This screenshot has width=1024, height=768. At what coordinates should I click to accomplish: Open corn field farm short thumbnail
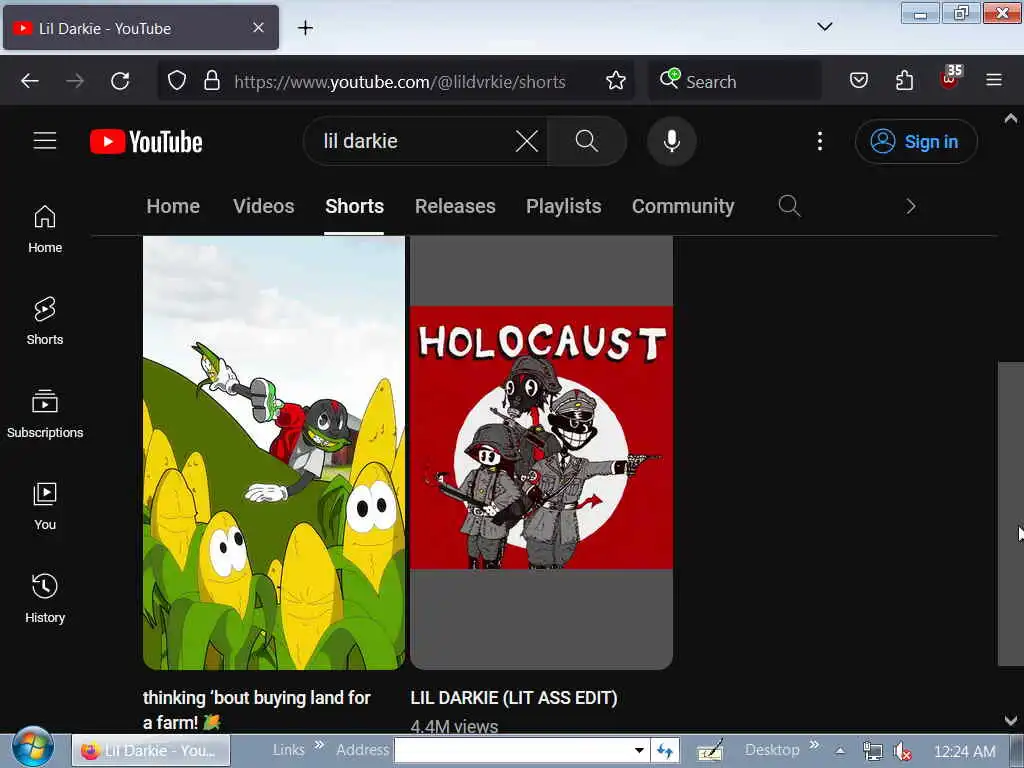coord(274,453)
